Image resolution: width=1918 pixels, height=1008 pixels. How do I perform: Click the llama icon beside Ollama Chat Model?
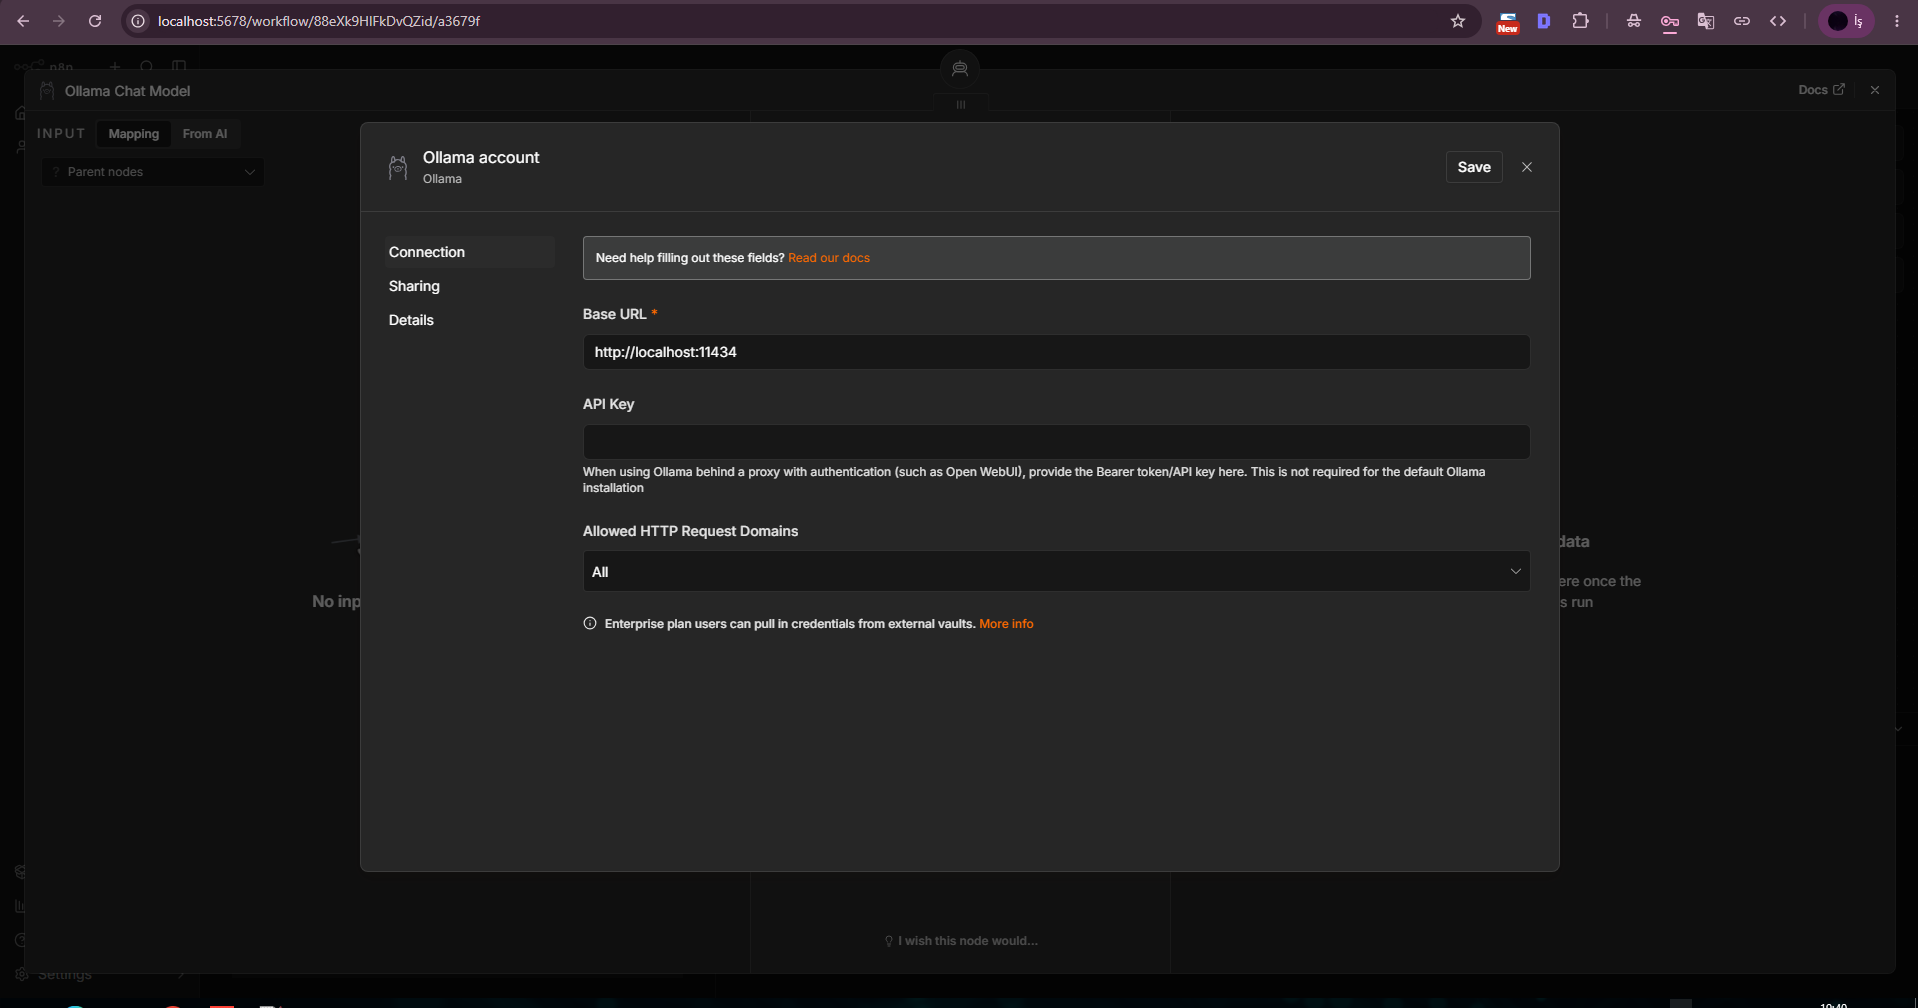tap(47, 91)
